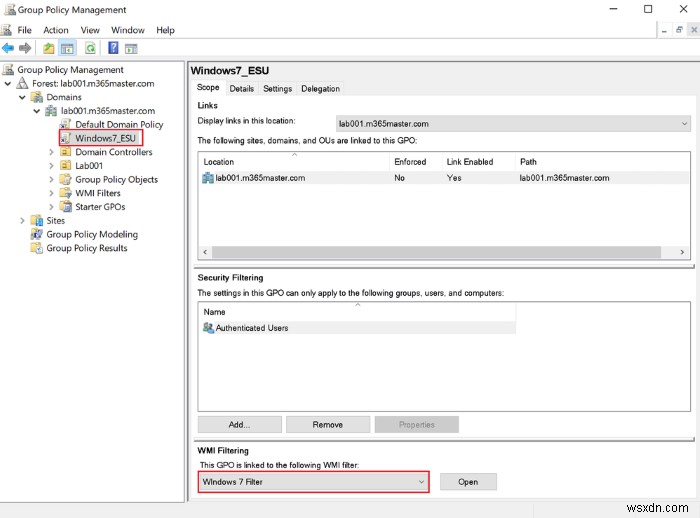Open the File menu
The width and height of the screenshot is (700, 518).
(x=24, y=30)
